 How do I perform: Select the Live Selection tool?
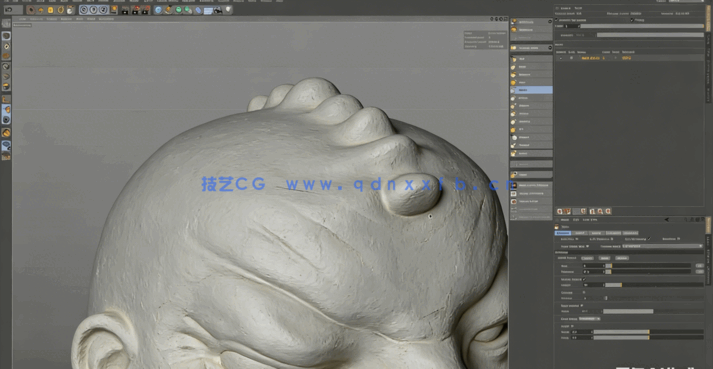click(31, 10)
